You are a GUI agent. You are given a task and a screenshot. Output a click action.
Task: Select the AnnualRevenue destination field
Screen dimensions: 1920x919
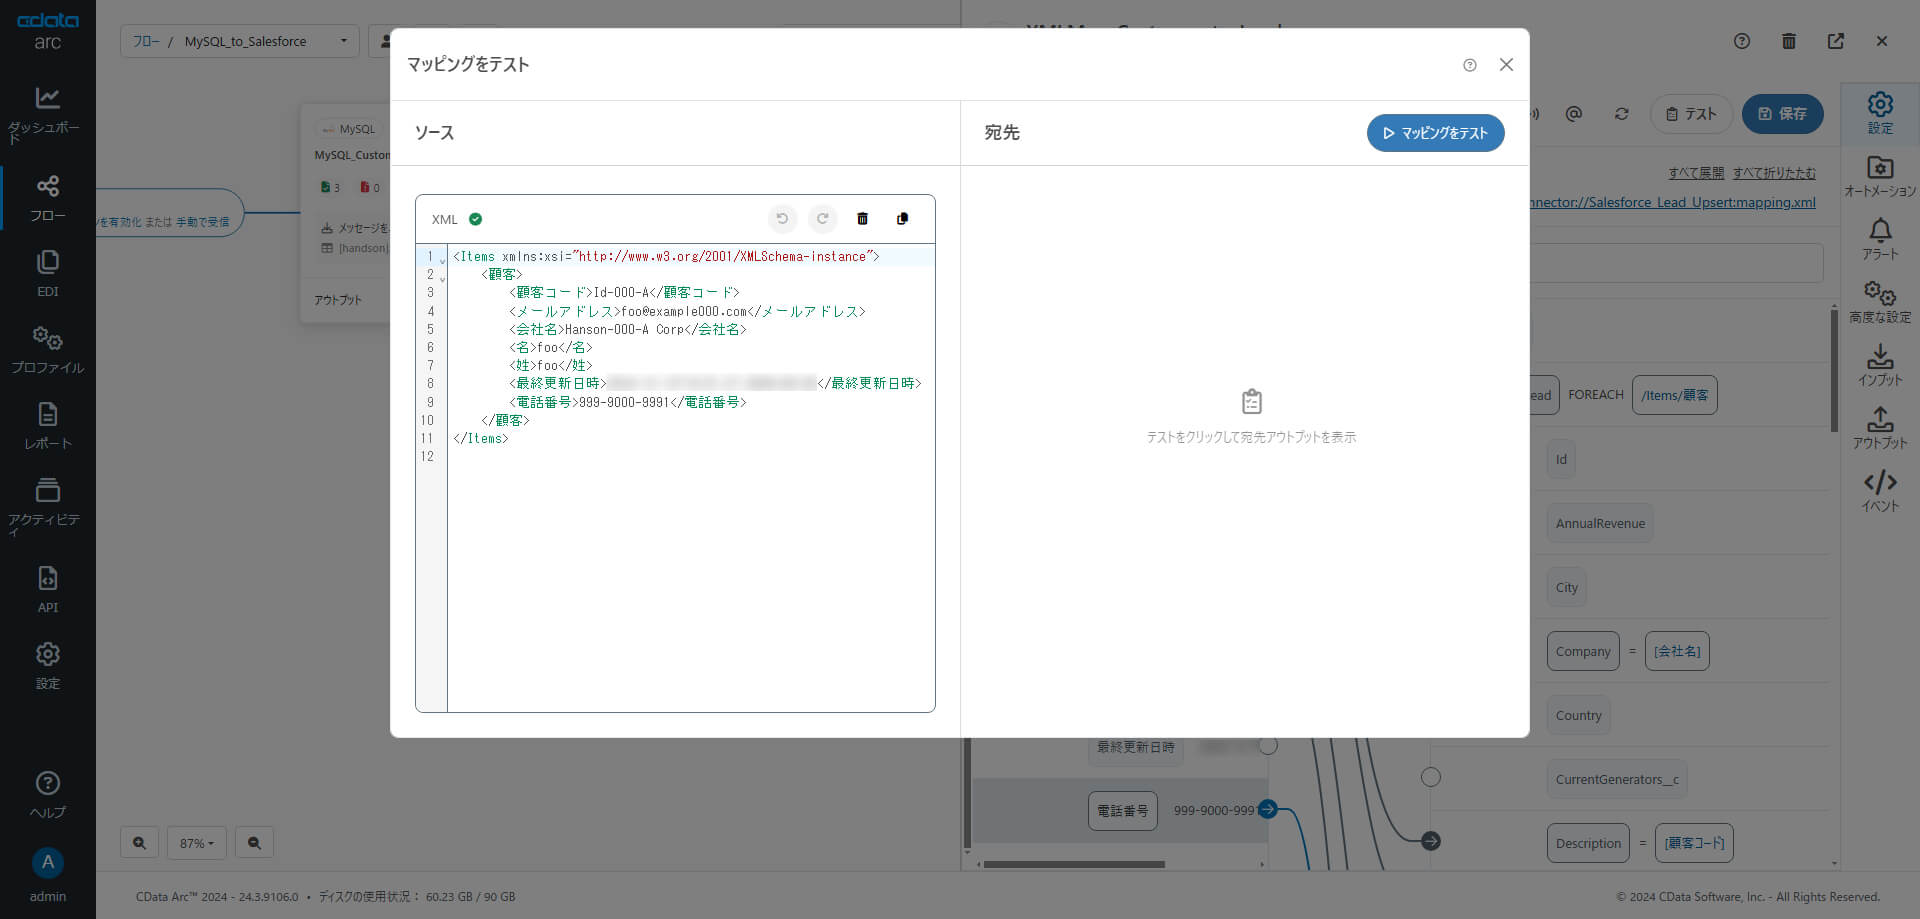1600,524
